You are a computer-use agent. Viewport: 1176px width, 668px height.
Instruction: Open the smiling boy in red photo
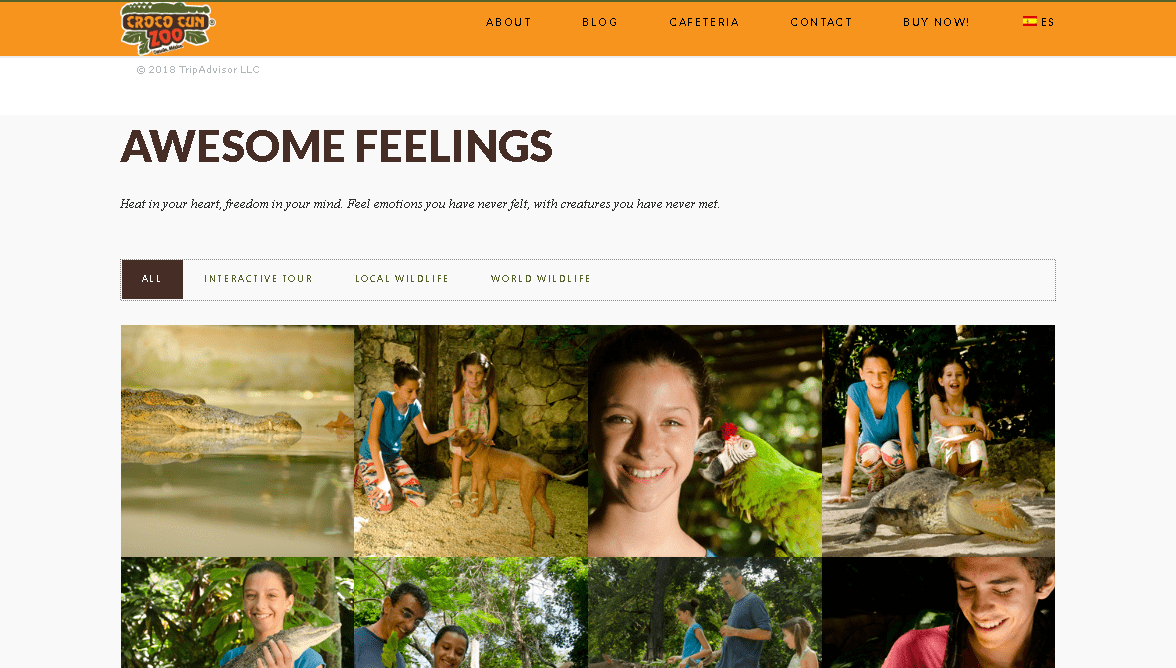coord(938,613)
